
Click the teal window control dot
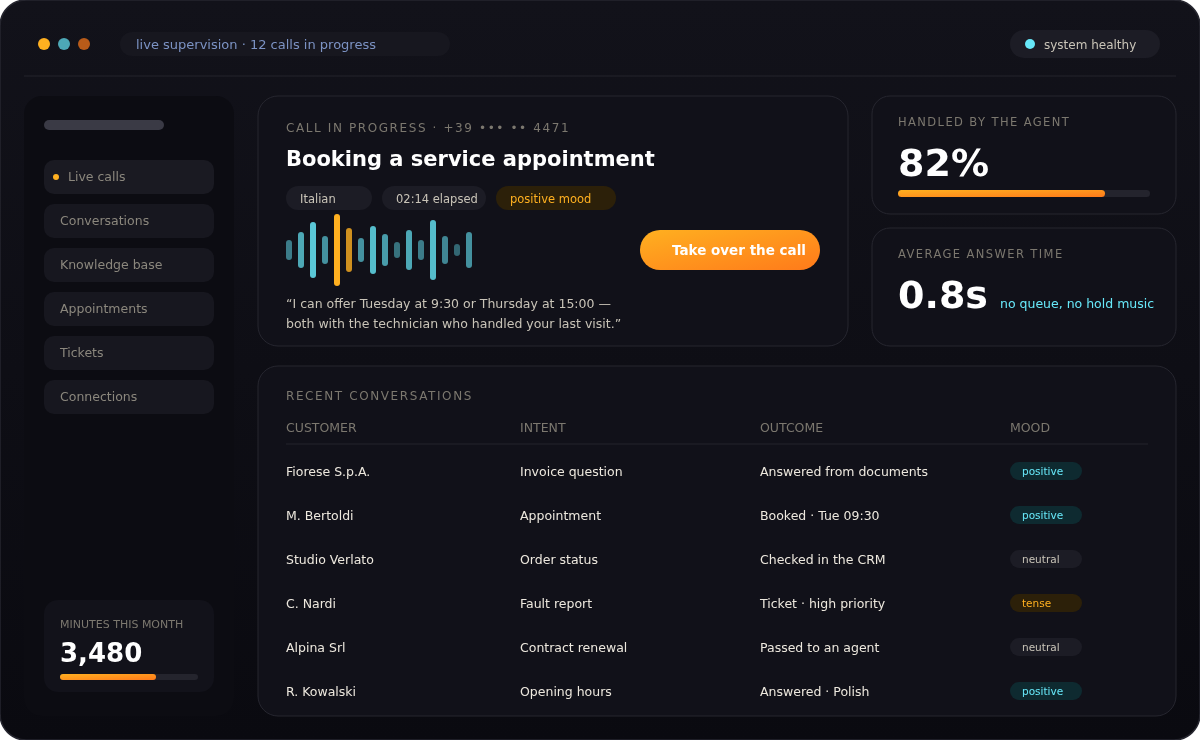point(64,44)
